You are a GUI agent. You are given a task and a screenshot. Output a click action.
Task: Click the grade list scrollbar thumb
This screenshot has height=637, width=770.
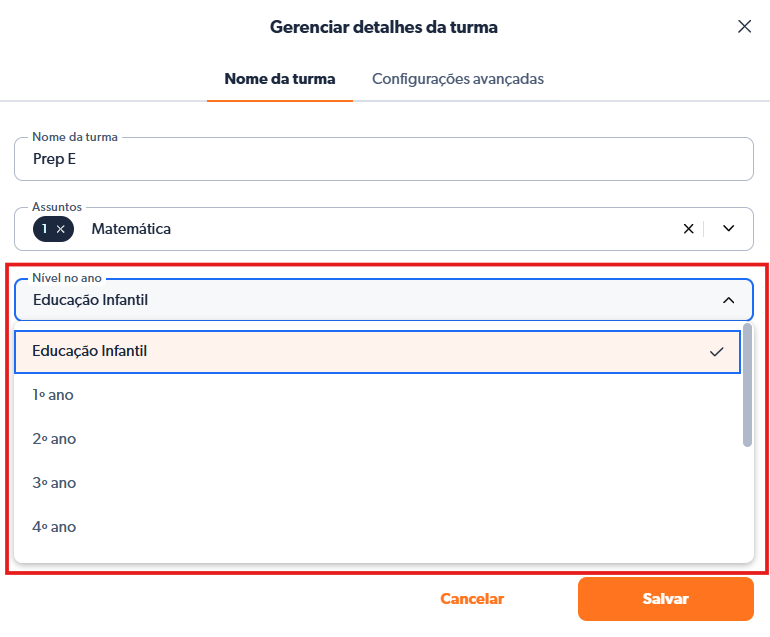[x=748, y=385]
